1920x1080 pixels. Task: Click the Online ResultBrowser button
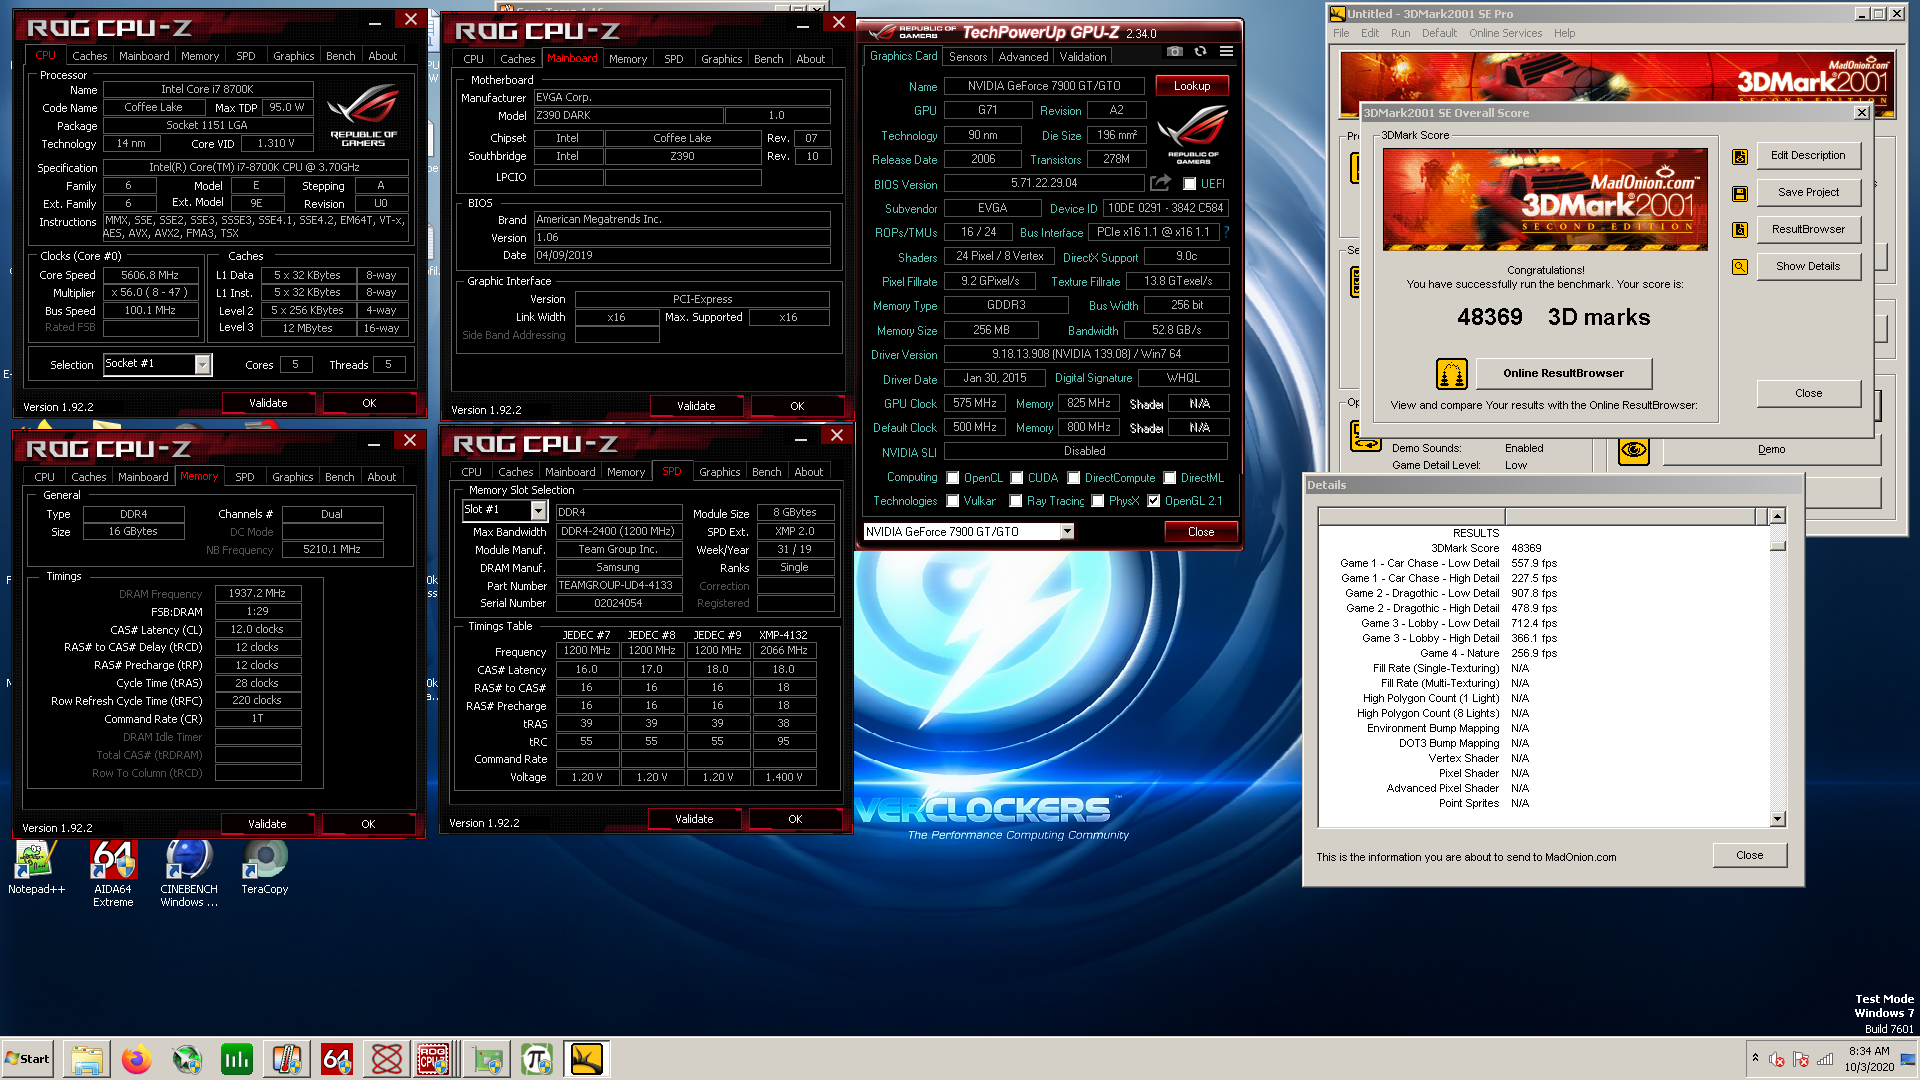(x=1564, y=373)
